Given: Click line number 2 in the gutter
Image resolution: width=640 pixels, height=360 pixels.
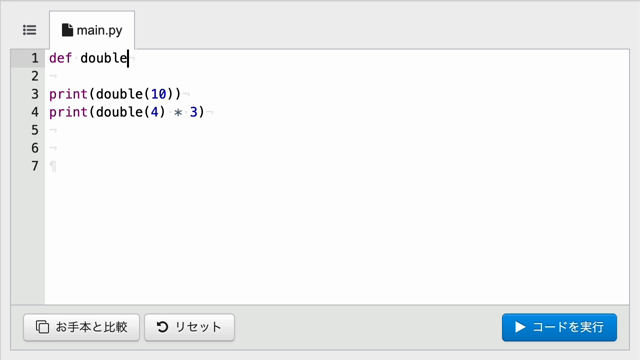Looking at the screenshot, I should pyautogui.click(x=35, y=76).
